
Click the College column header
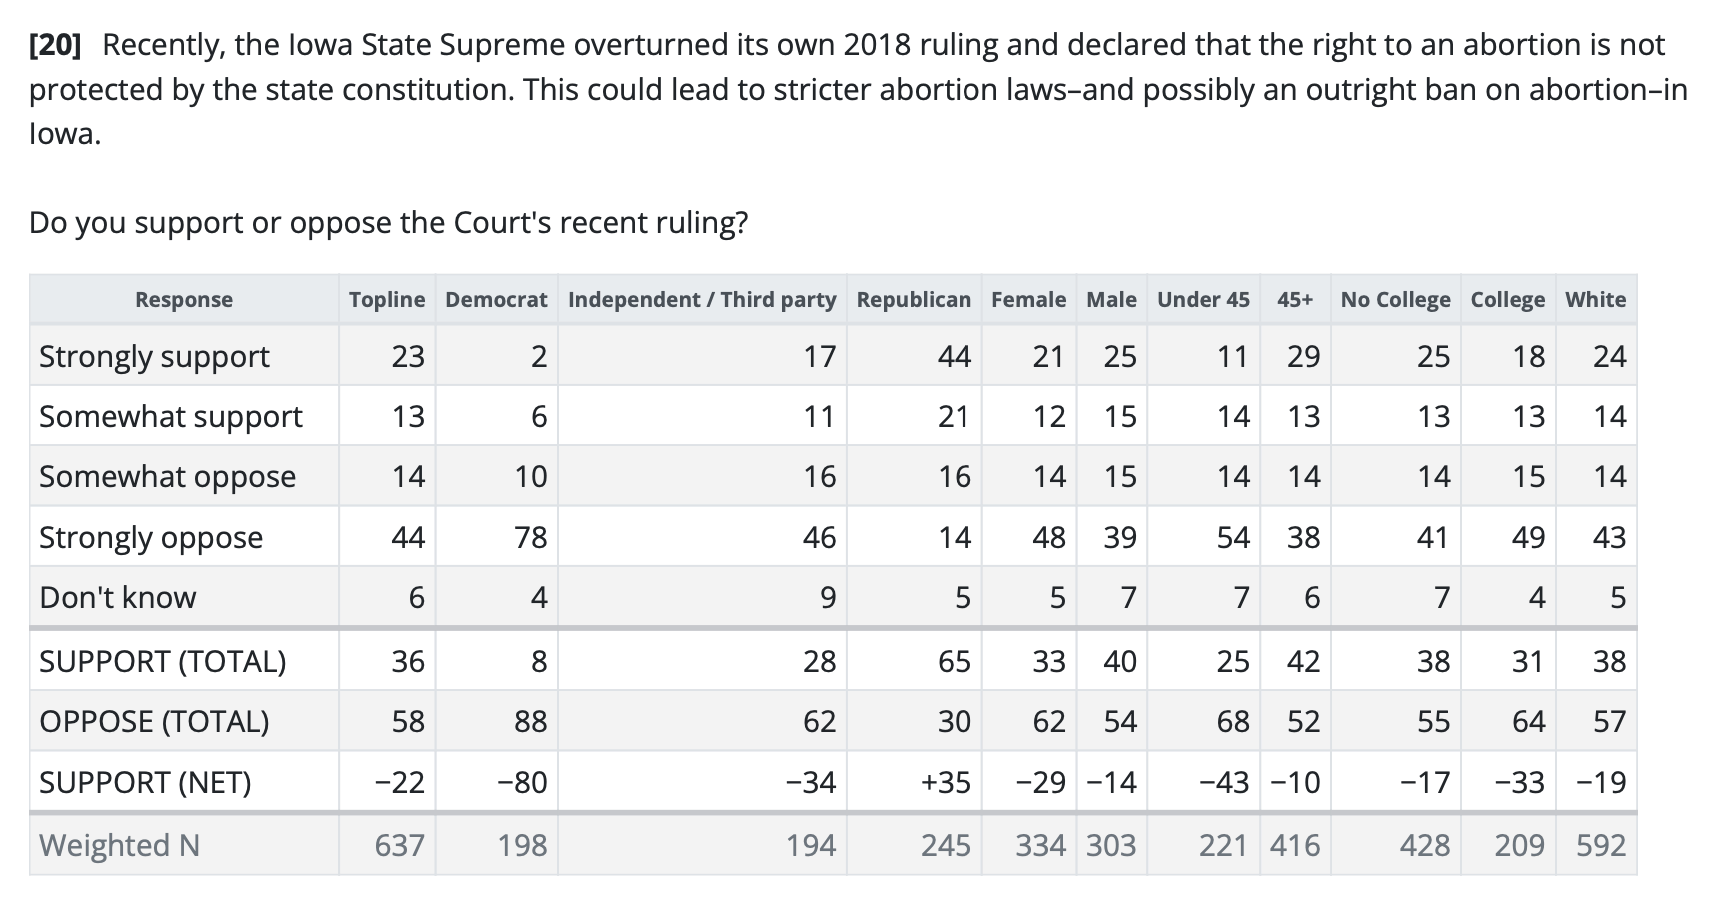(x=1507, y=300)
